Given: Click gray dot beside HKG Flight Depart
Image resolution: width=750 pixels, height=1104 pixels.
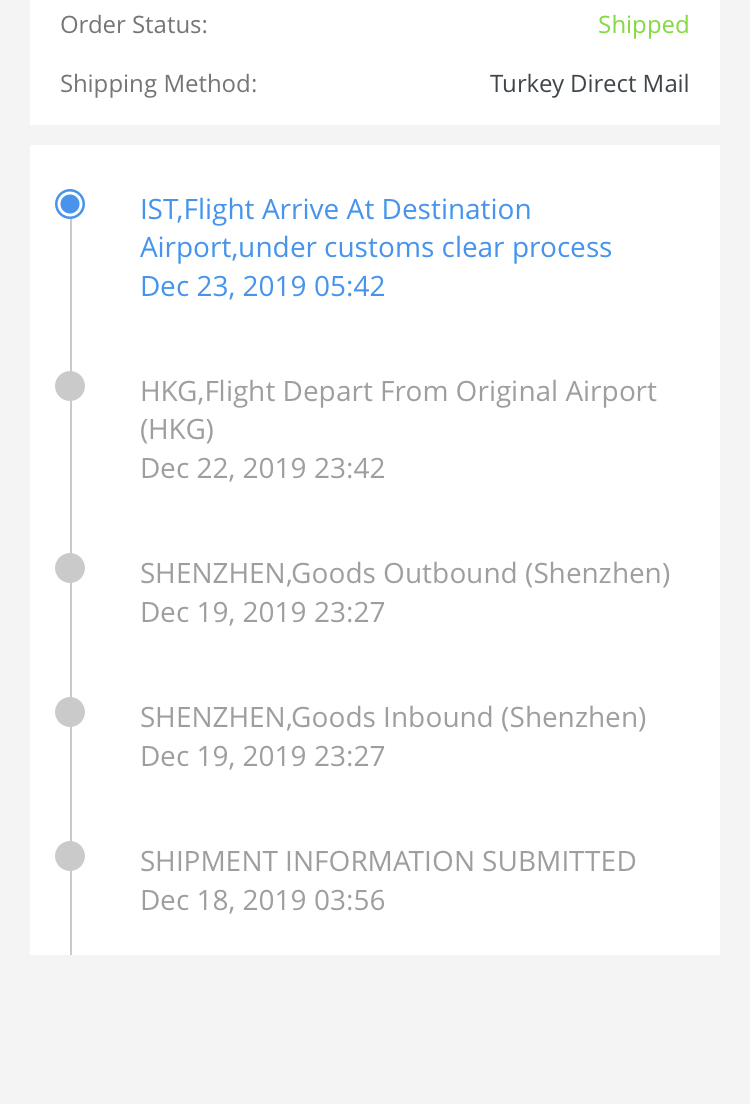Looking at the screenshot, I should tap(70, 386).
